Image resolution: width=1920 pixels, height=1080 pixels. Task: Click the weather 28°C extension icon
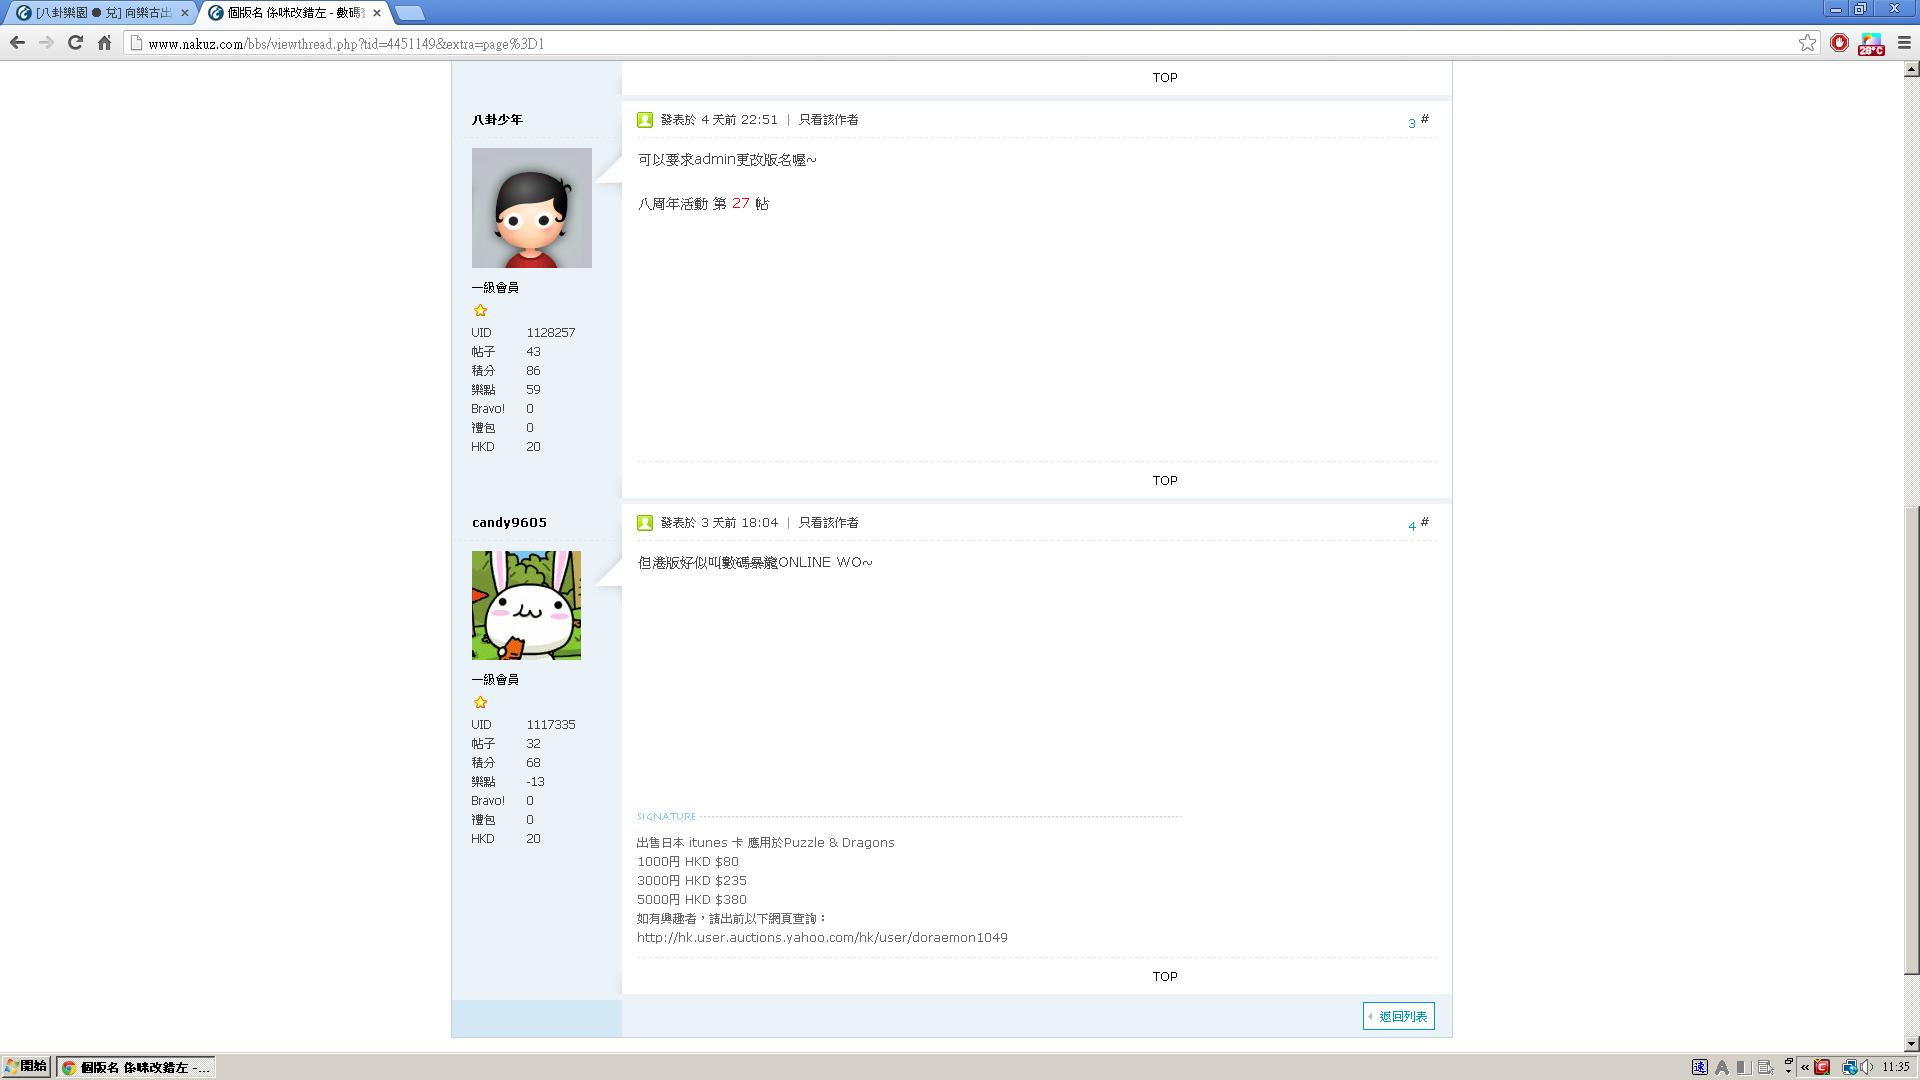(1871, 44)
